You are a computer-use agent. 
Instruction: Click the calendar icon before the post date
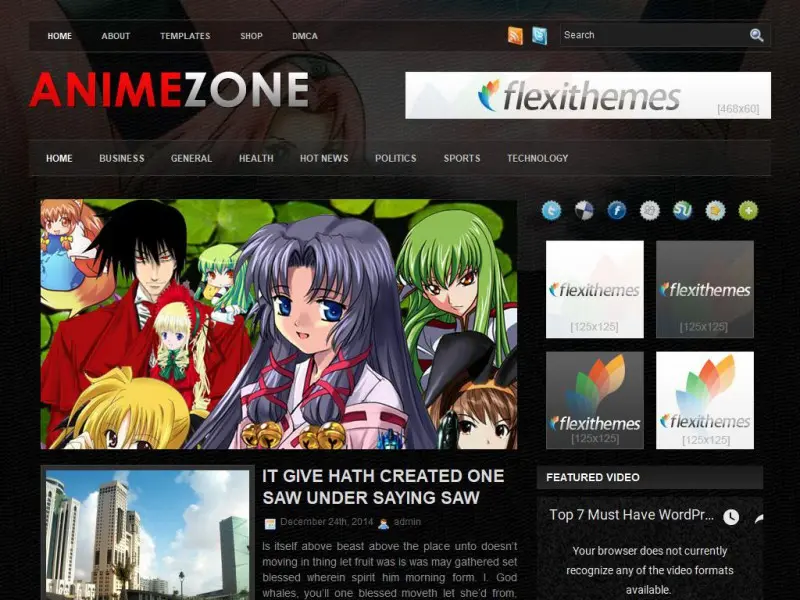(270, 523)
